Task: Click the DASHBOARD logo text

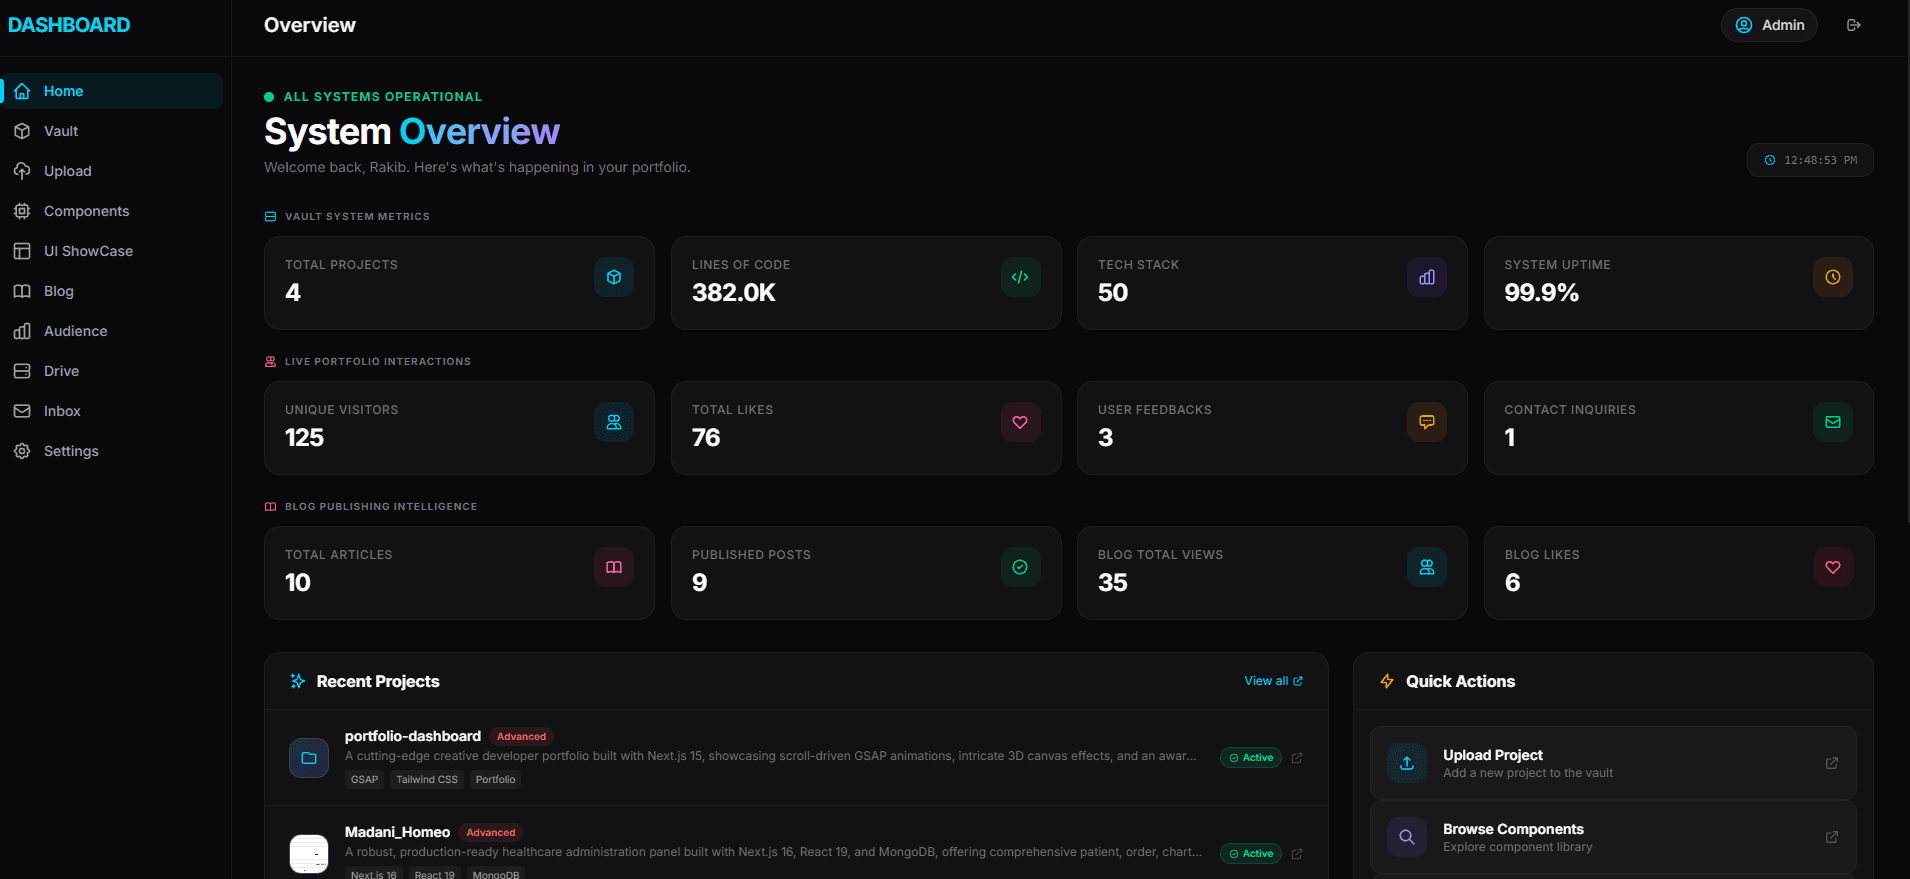Action: point(69,25)
